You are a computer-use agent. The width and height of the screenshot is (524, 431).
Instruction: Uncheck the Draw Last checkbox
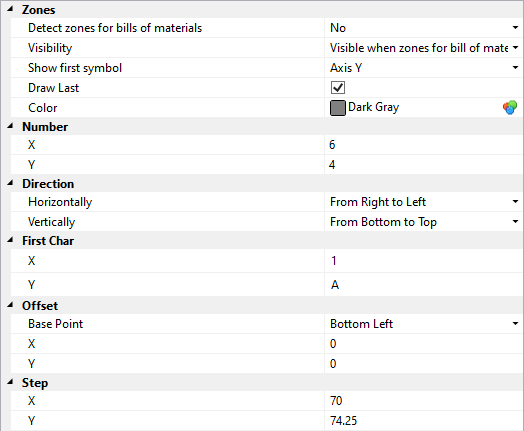click(338, 88)
